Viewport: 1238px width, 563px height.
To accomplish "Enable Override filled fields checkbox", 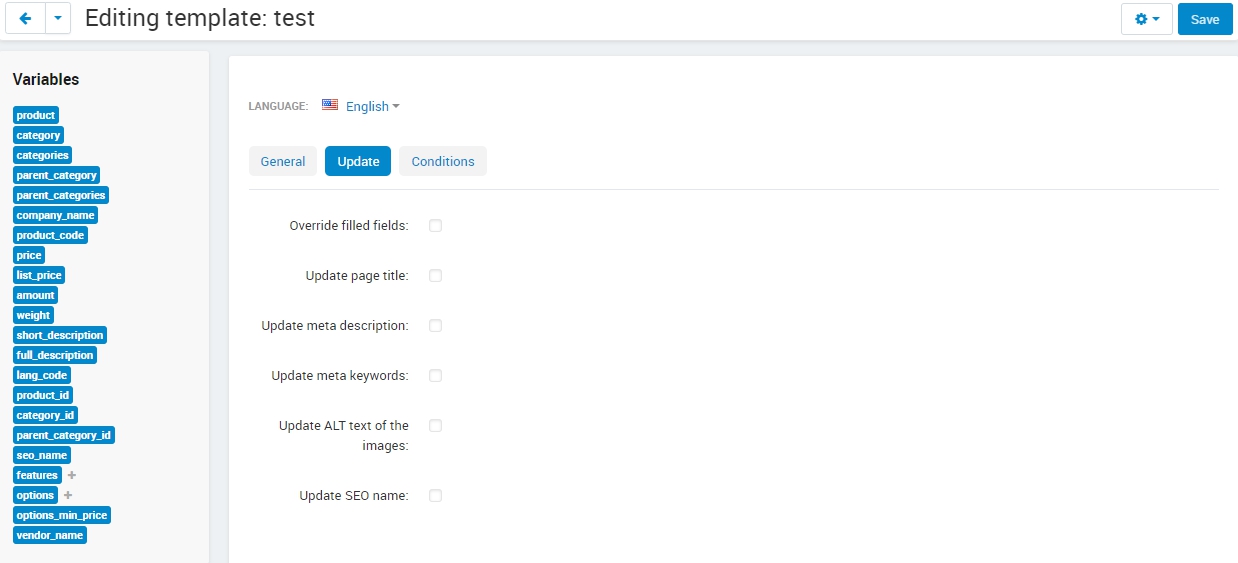I will (435, 226).
